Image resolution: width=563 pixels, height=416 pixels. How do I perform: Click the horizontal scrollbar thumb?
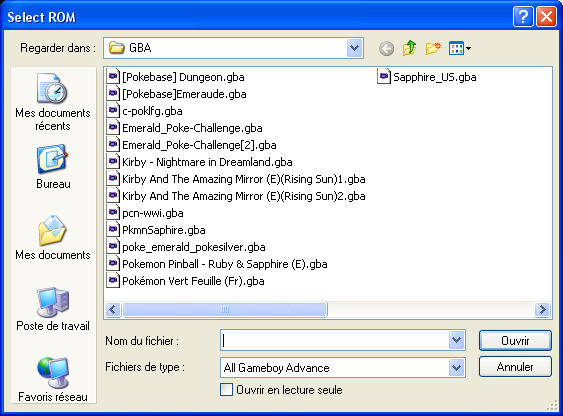225,309
